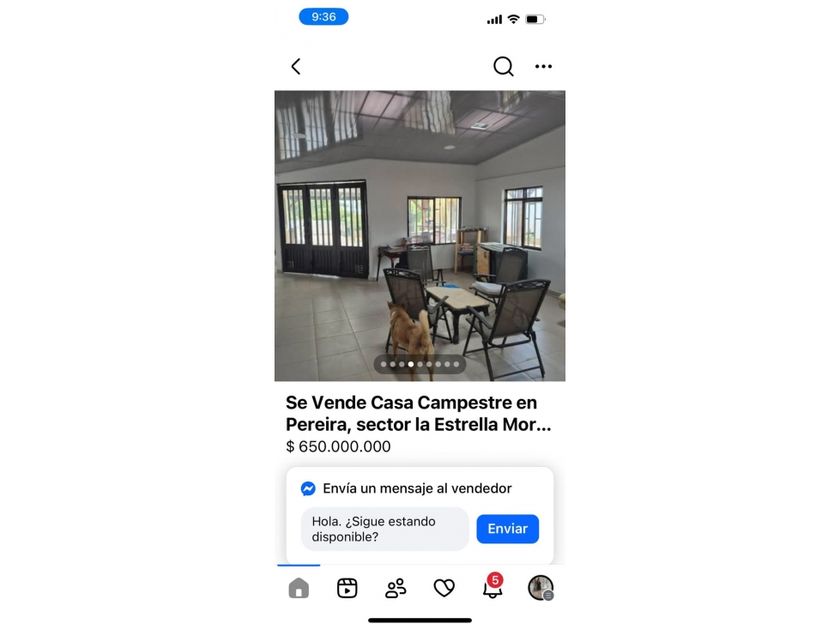
Task: Open notifications bell with 5 badge
Action: (x=492, y=586)
